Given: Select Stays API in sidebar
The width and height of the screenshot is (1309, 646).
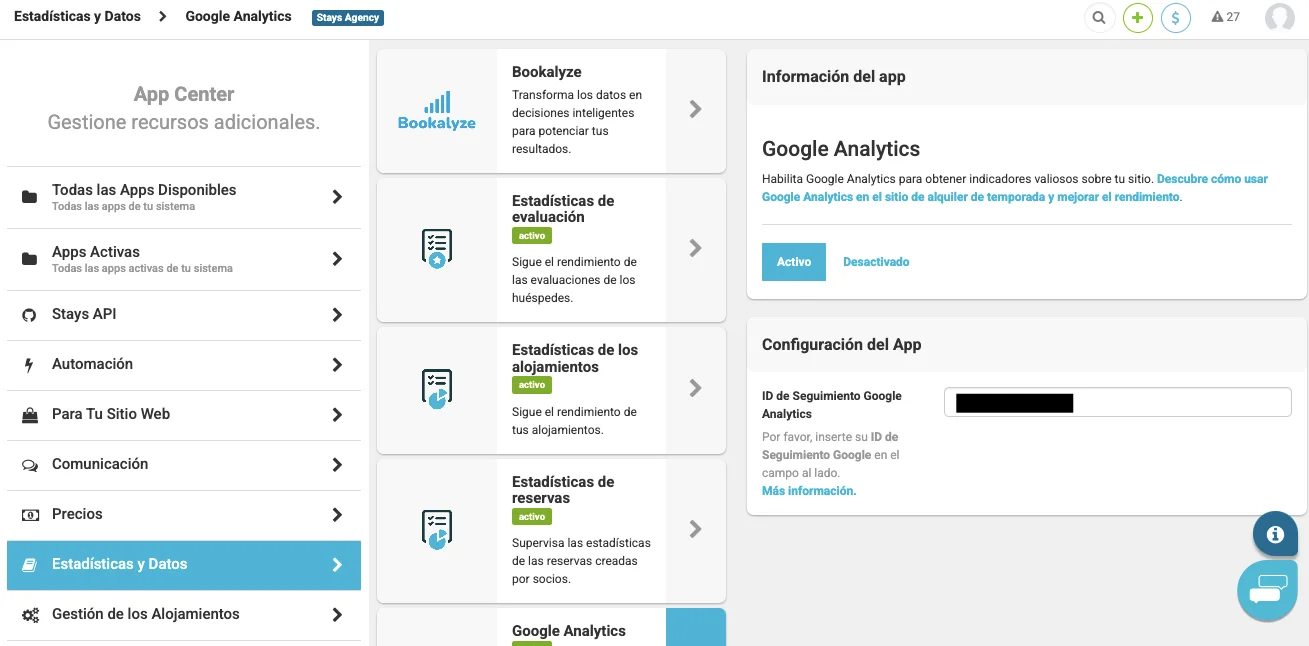Looking at the screenshot, I should 184,314.
